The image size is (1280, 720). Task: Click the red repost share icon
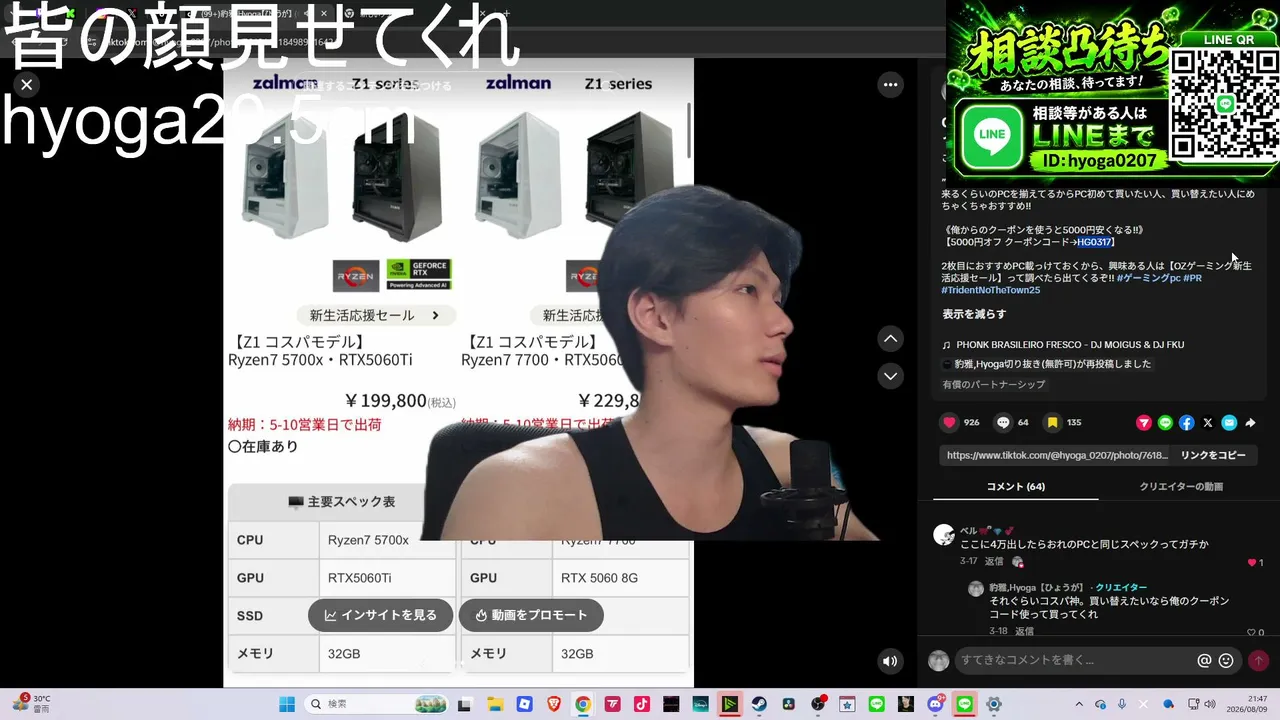(x=1144, y=423)
